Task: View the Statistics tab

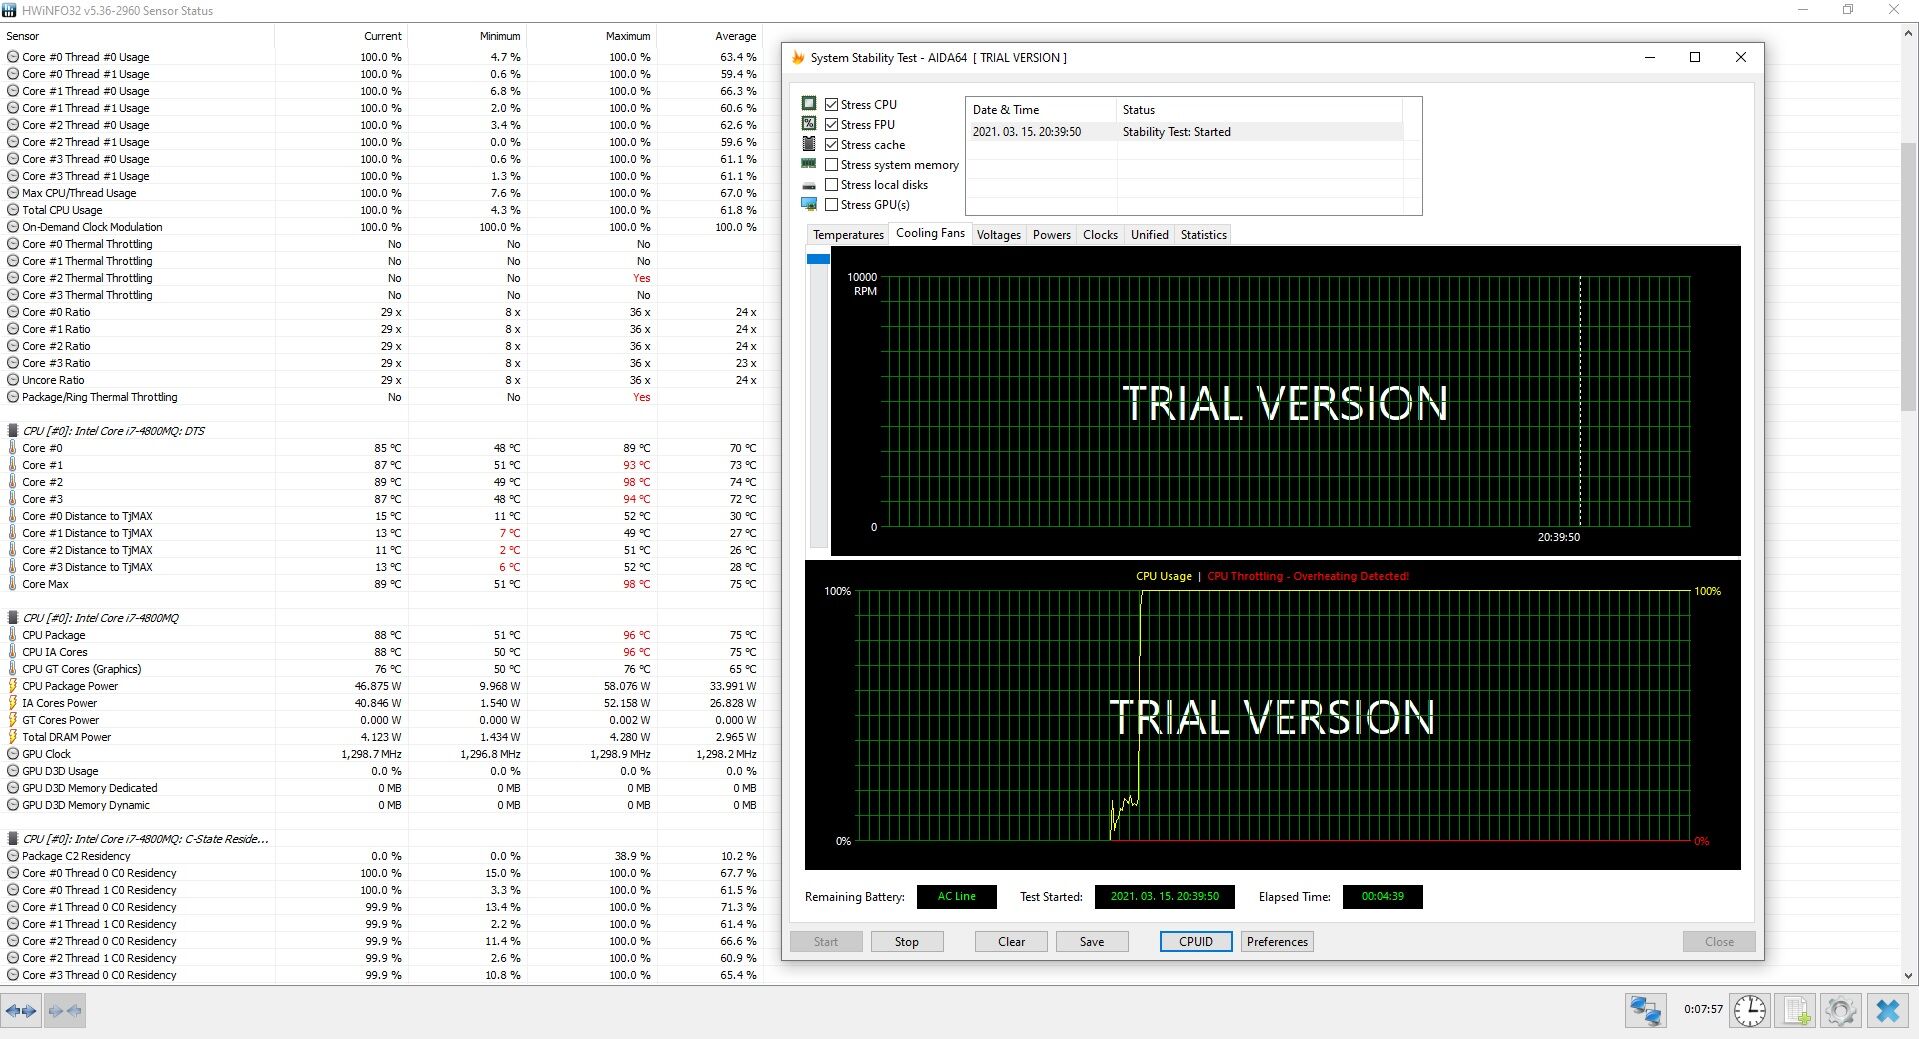Action: 1203,235
